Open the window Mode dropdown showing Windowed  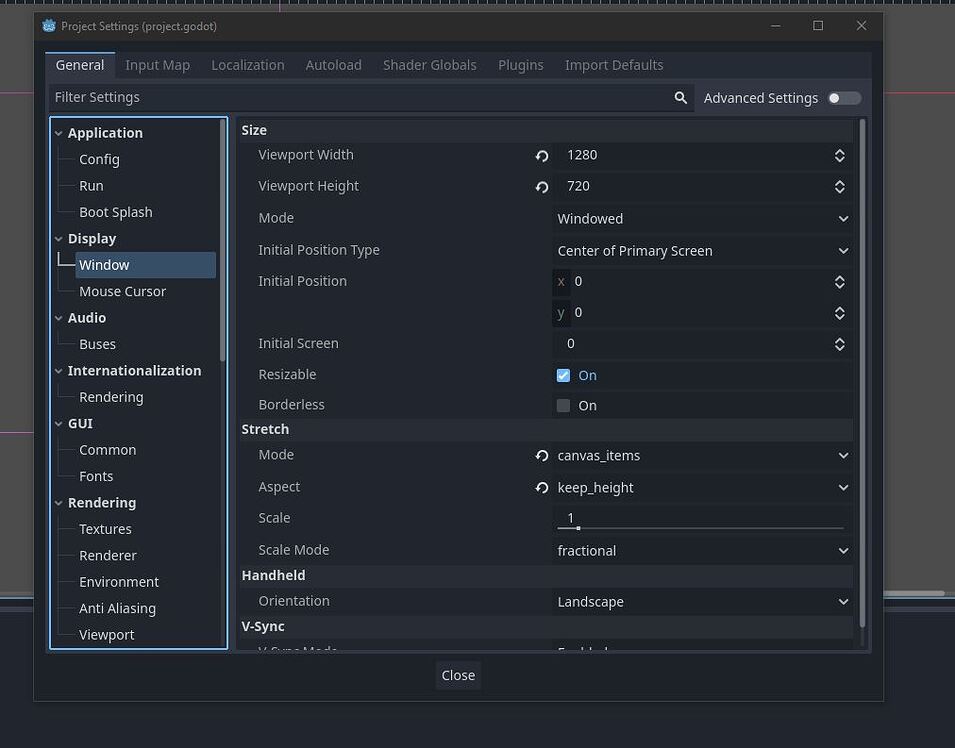(x=702, y=219)
